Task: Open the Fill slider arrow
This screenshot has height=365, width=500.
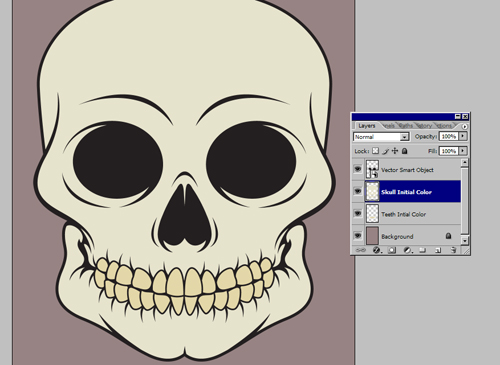Action: point(463,151)
